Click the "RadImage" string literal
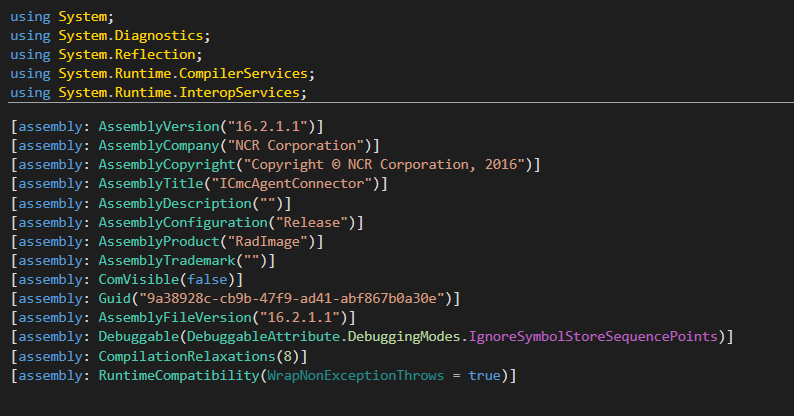This screenshot has width=794, height=416. (256, 241)
